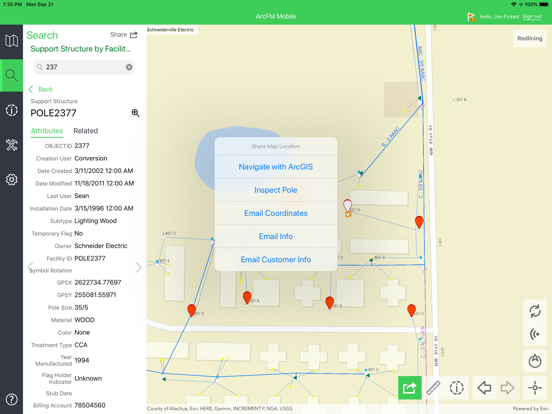Select the search magnifier sidebar icon
The width and height of the screenshot is (552, 414).
click(x=11, y=75)
